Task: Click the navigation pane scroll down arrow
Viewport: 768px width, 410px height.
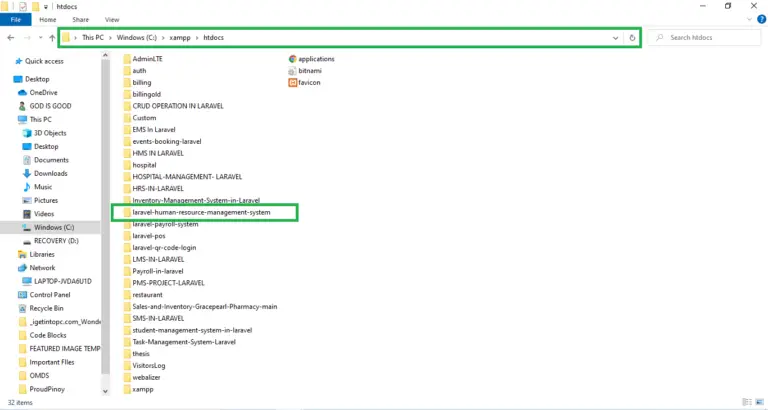Action: coord(105,391)
